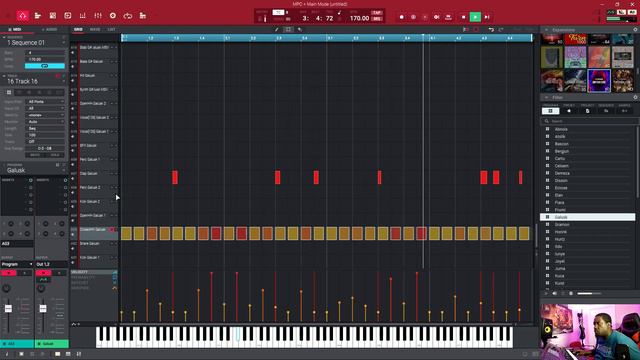This screenshot has height=360, width=640.
Task: Click the TAP tempo button
Action: 377,13
